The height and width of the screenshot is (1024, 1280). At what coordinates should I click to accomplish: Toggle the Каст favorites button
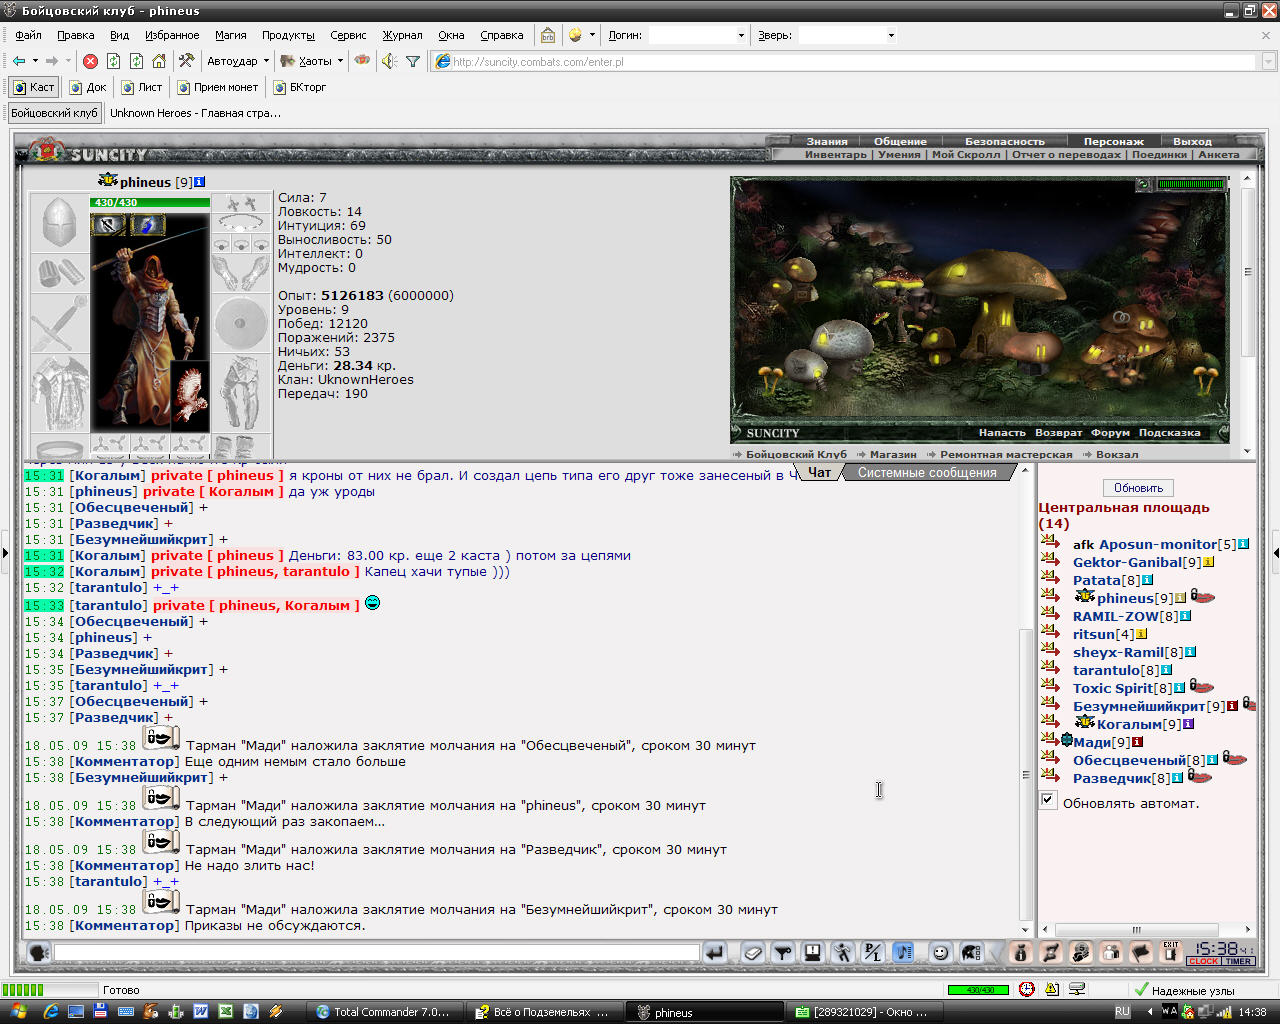tap(34, 87)
